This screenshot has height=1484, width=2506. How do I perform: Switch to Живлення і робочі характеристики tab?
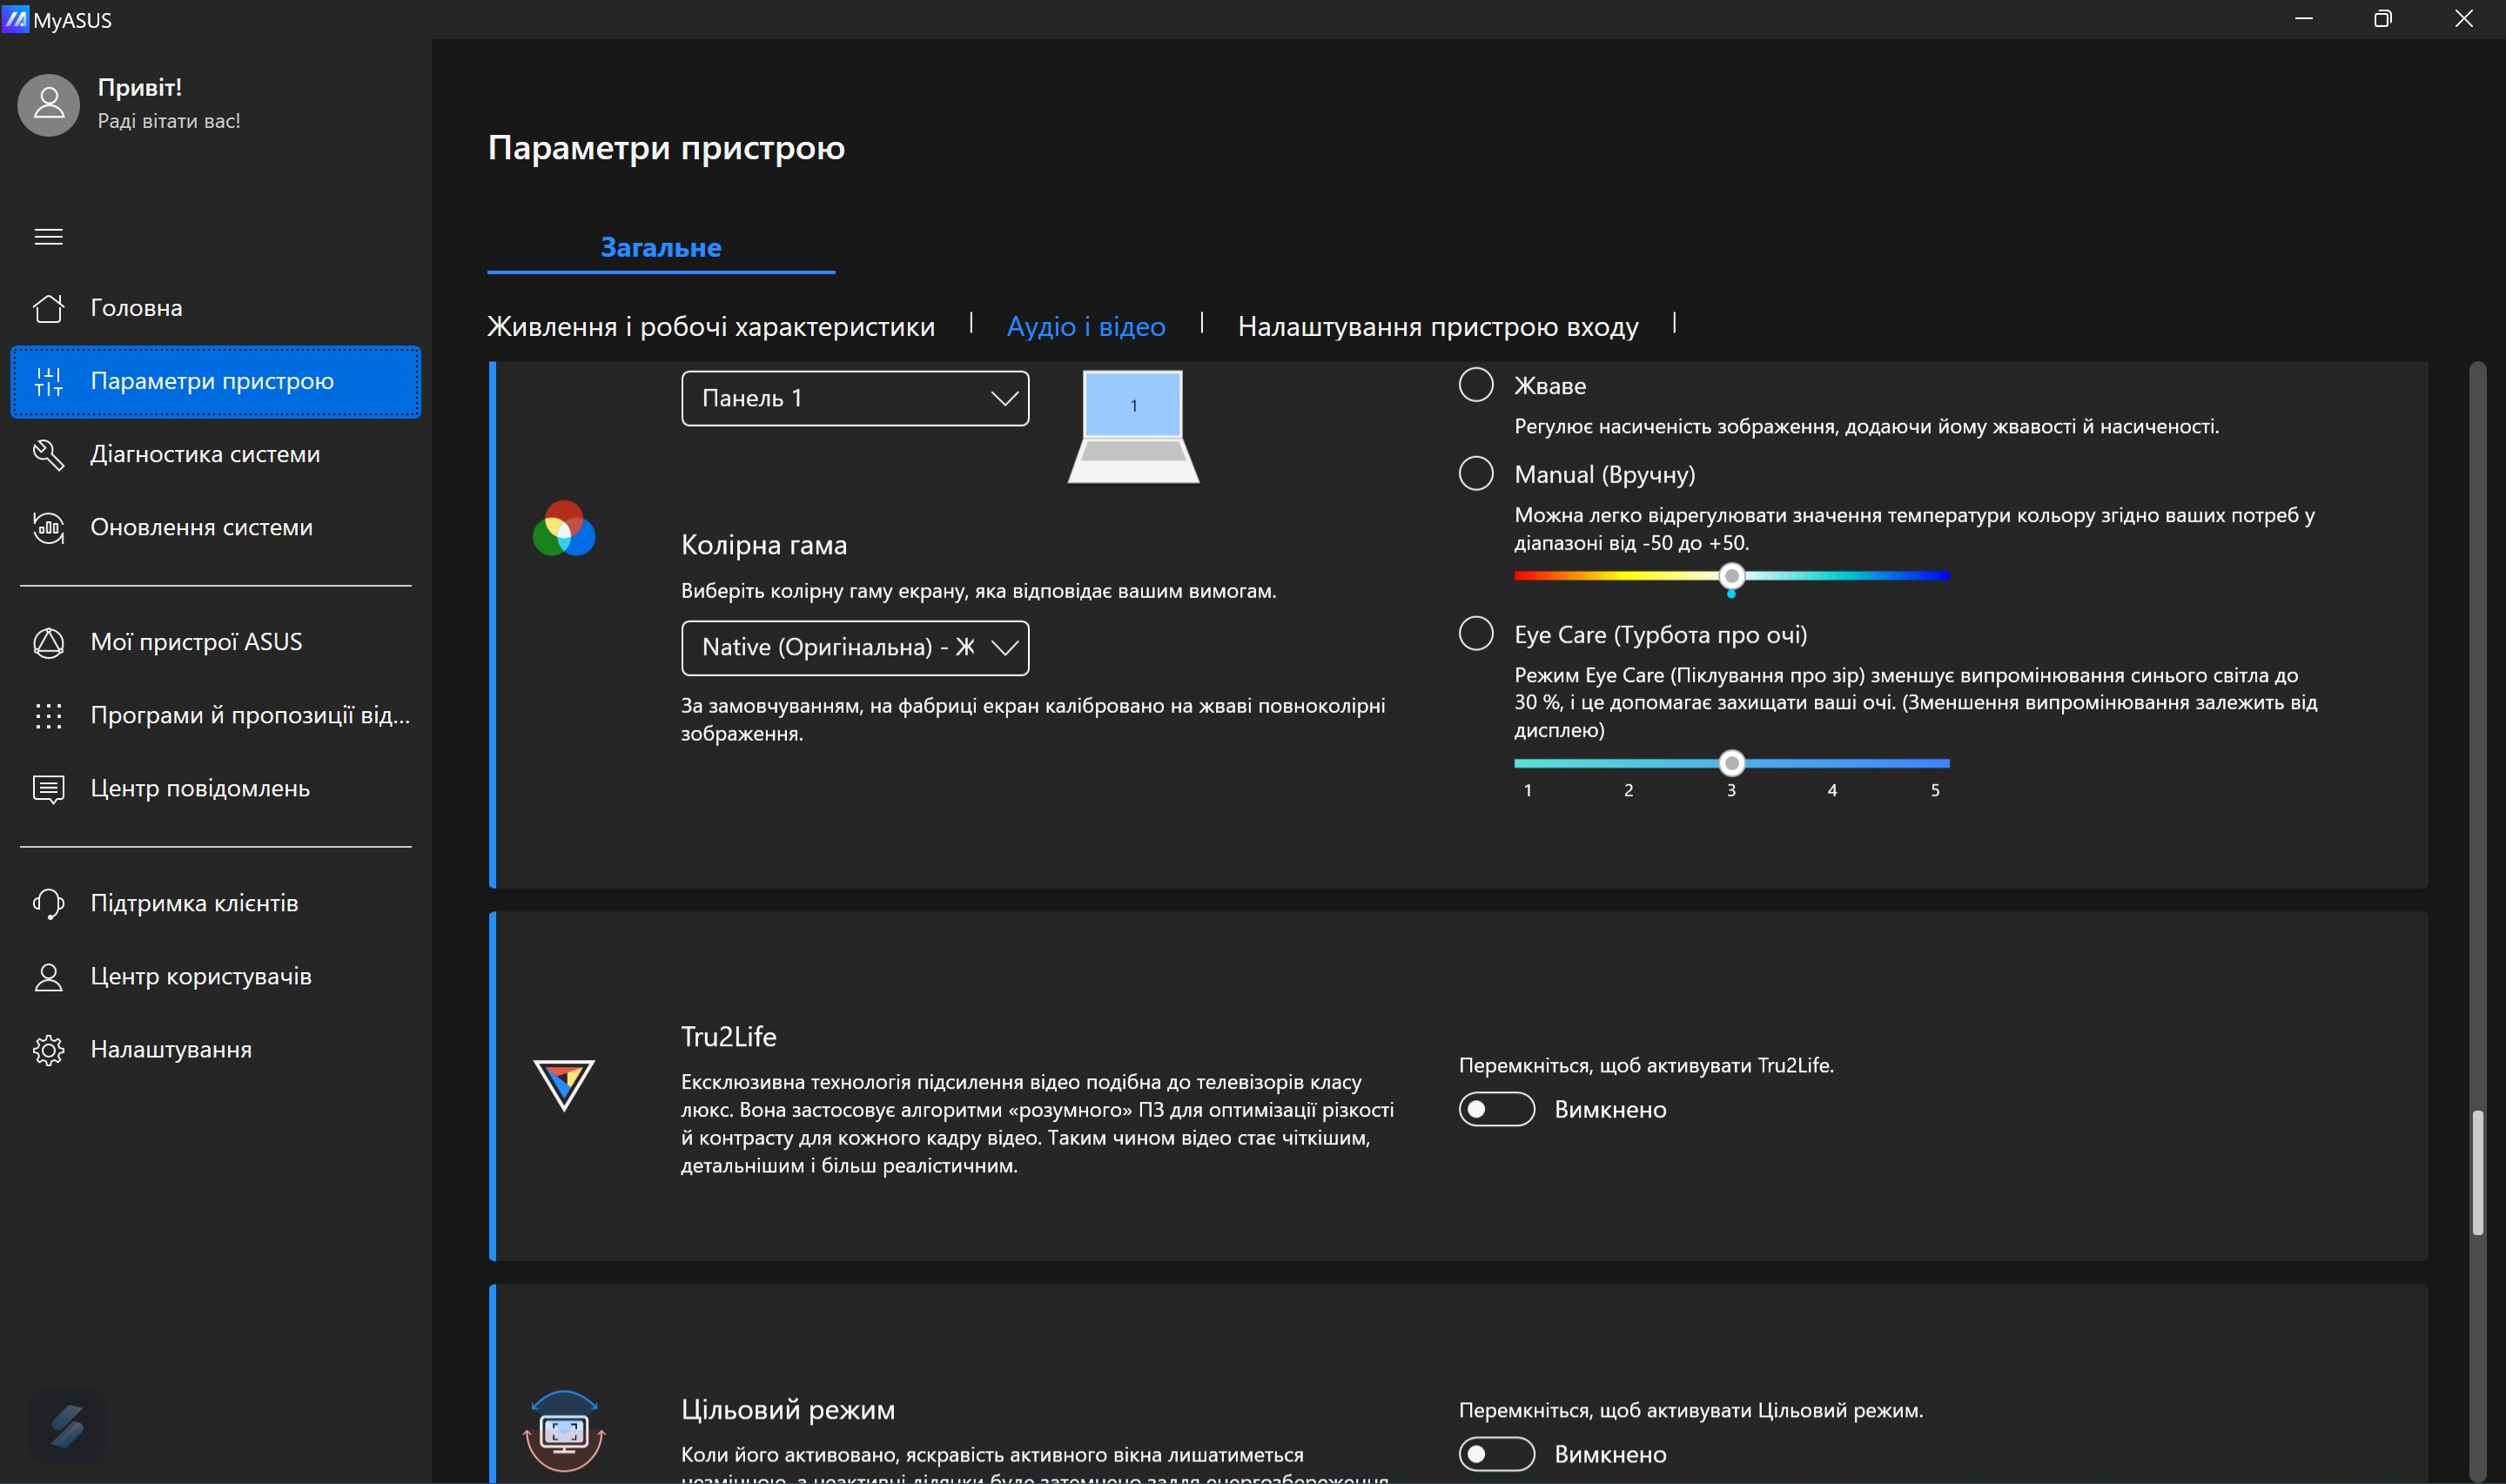(711, 327)
